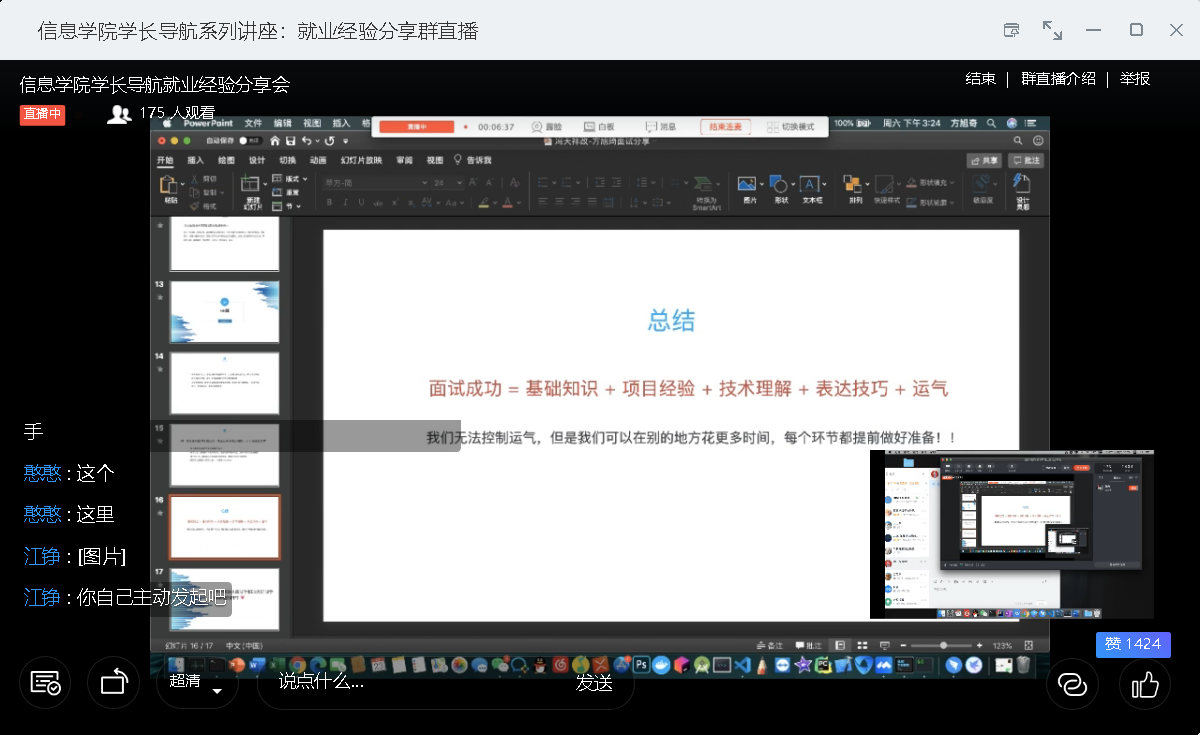Switch to the 插入 ribbon tab

(x=196, y=160)
